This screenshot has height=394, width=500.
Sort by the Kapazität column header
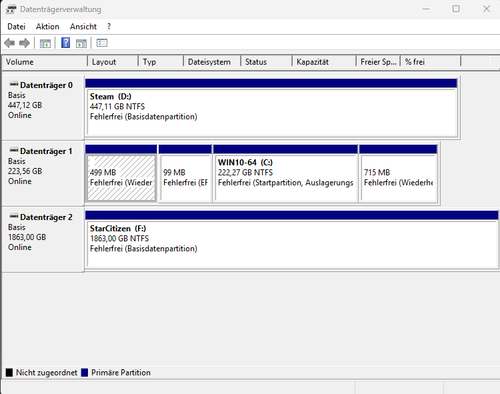324,62
